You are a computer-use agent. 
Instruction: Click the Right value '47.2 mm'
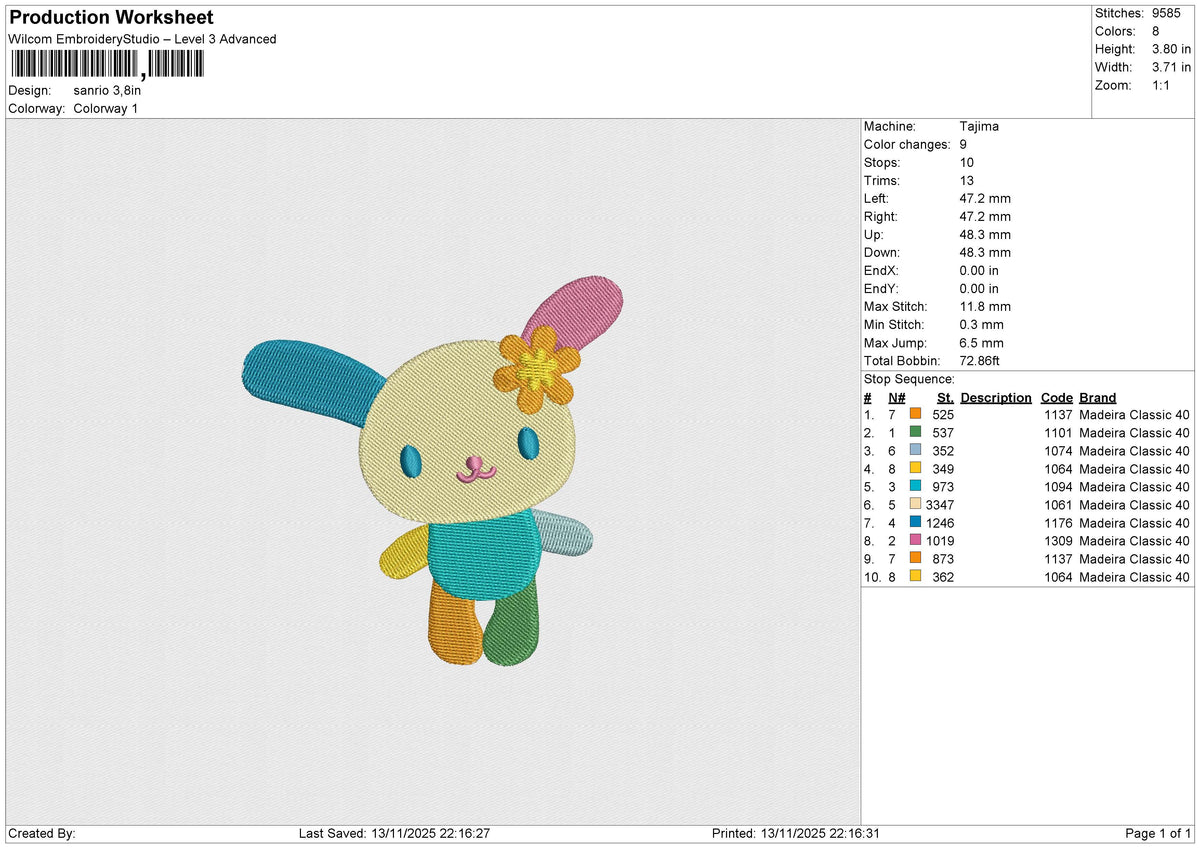(985, 216)
